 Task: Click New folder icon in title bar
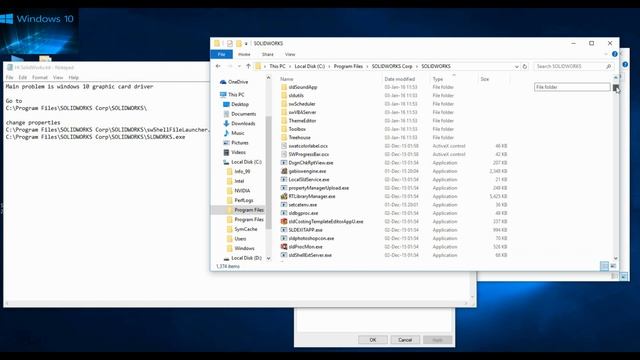tap(239, 43)
